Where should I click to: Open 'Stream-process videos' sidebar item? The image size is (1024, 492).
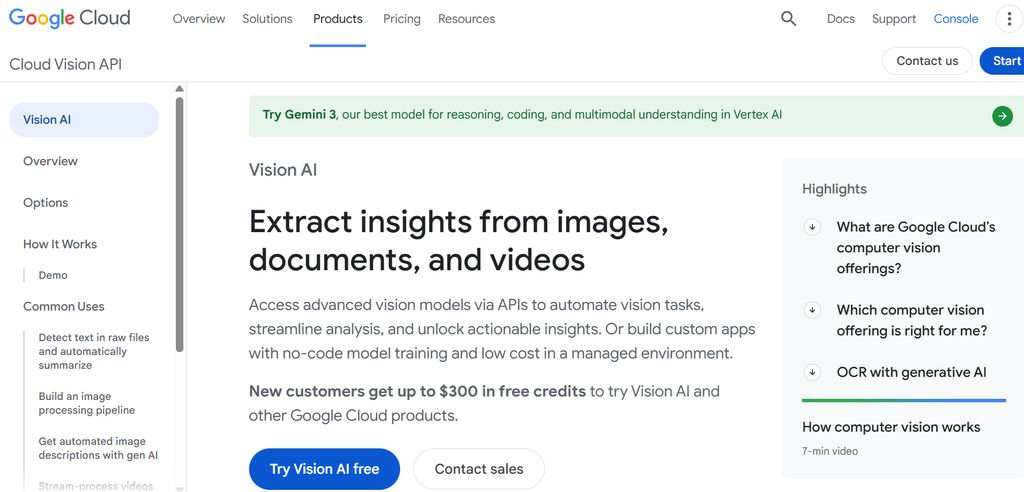(95, 486)
